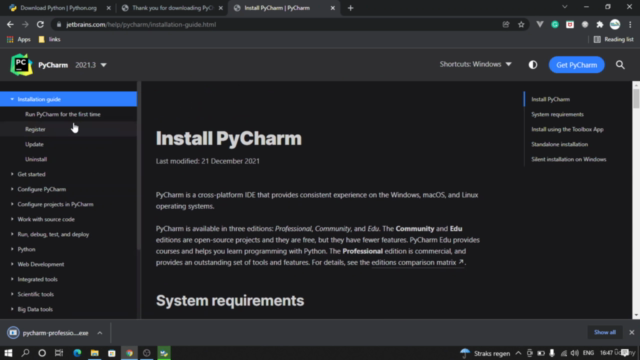This screenshot has height=360, width=640.
Task: Close the downloads bar
Action: (x=631, y=332)
